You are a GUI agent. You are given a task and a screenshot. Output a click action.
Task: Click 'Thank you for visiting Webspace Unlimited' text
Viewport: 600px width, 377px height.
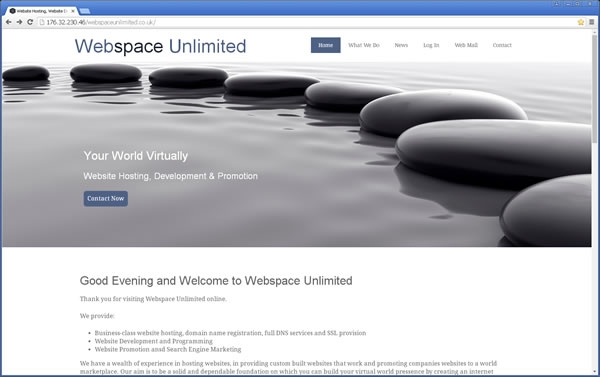tap(153, 299)
